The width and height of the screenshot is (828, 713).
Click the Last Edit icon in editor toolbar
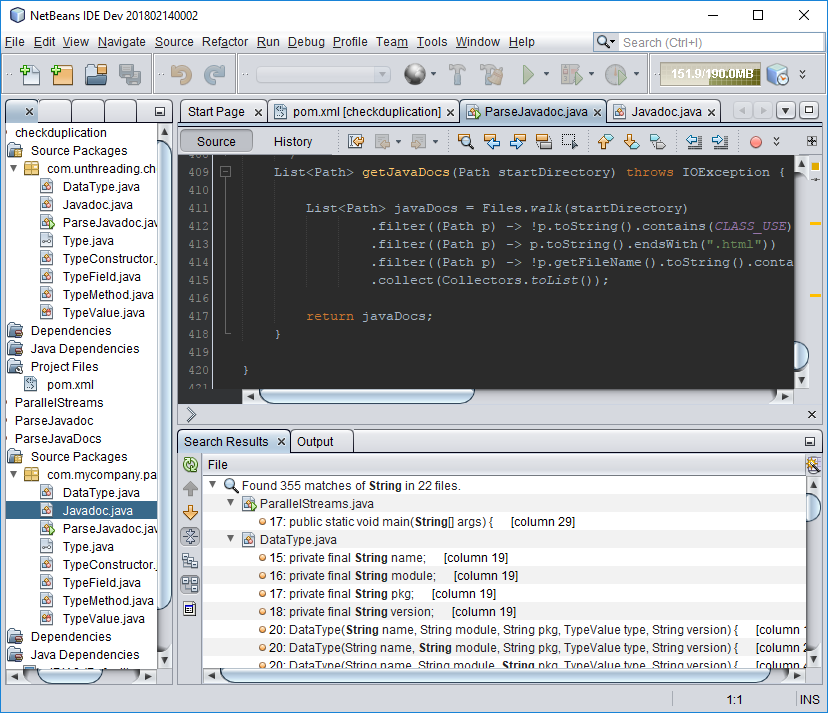[356, 141]
